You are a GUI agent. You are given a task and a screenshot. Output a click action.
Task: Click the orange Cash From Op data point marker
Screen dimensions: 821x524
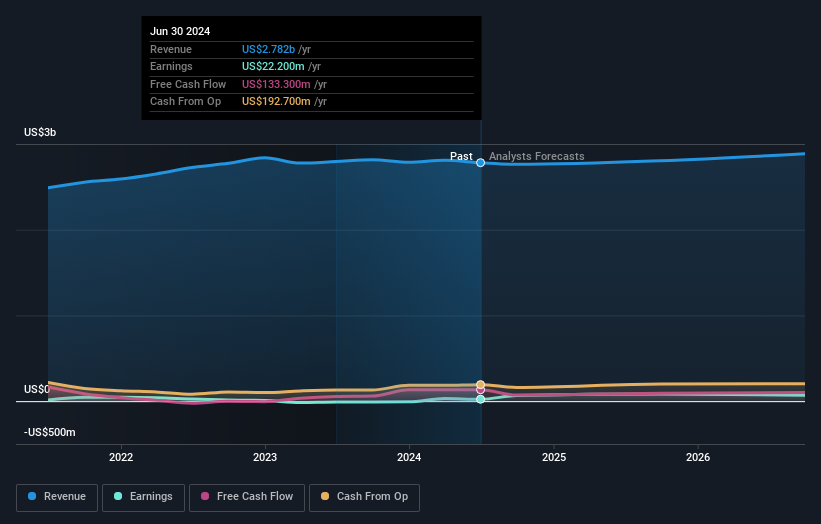point(480,385)
